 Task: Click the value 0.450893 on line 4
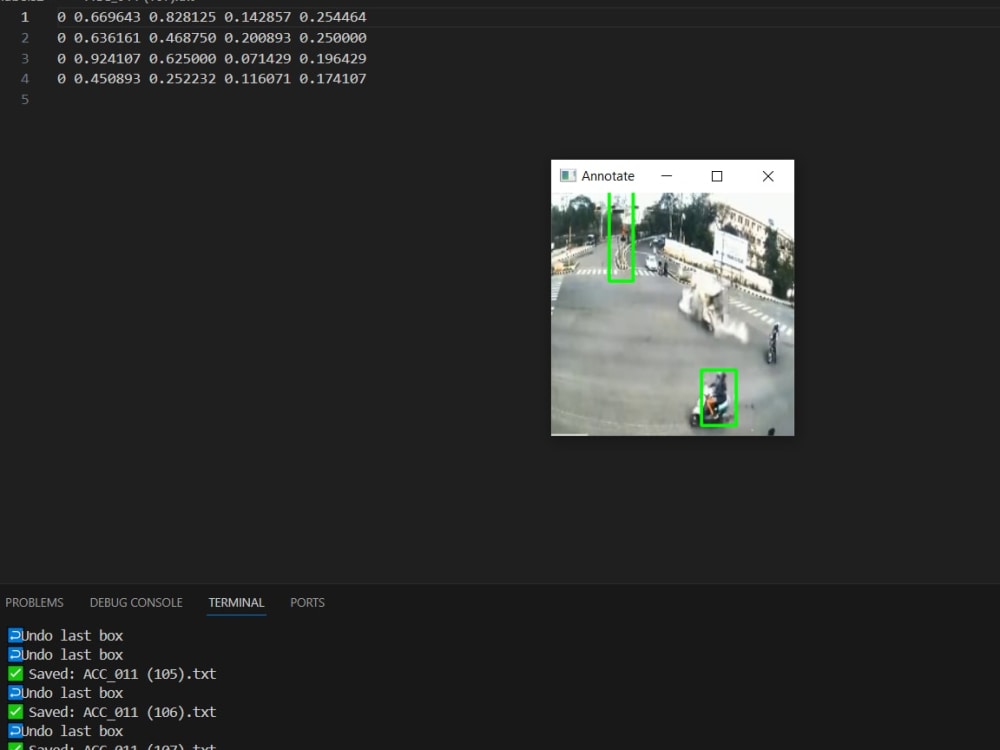point(107,79)
